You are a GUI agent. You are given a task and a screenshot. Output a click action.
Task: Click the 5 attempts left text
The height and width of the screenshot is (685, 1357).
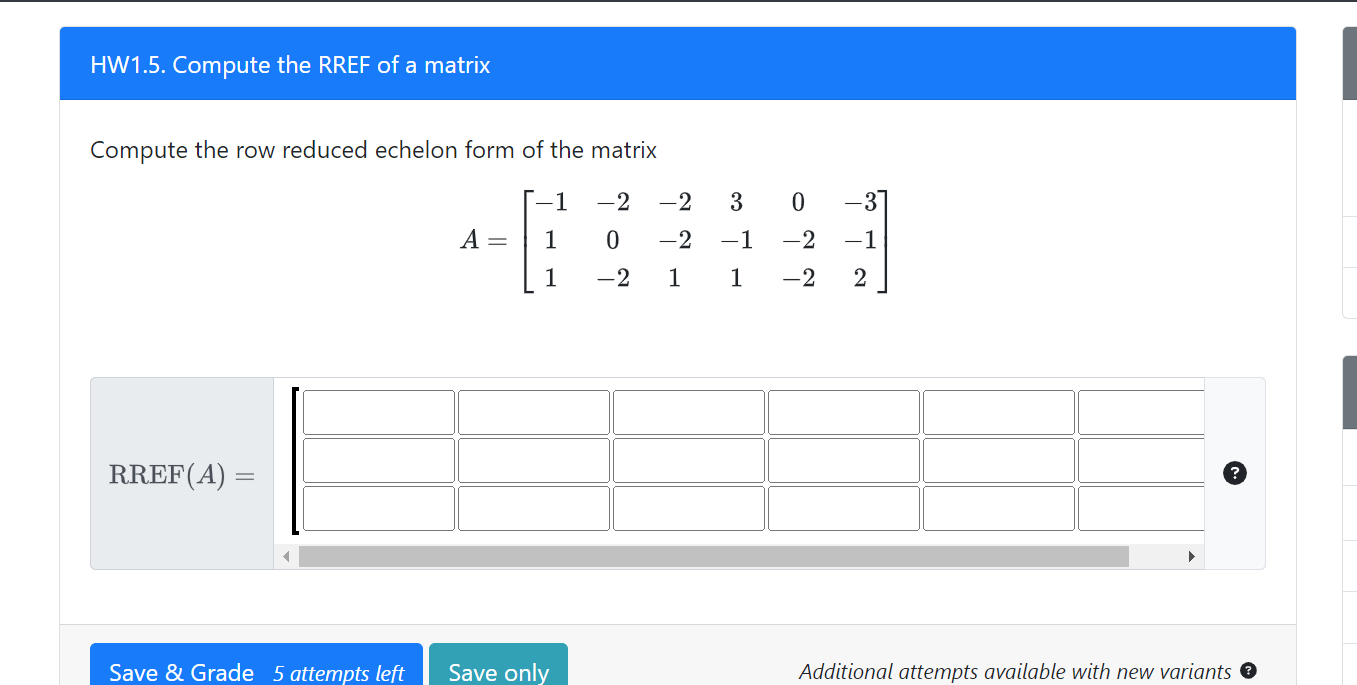(x=340, y=674)
